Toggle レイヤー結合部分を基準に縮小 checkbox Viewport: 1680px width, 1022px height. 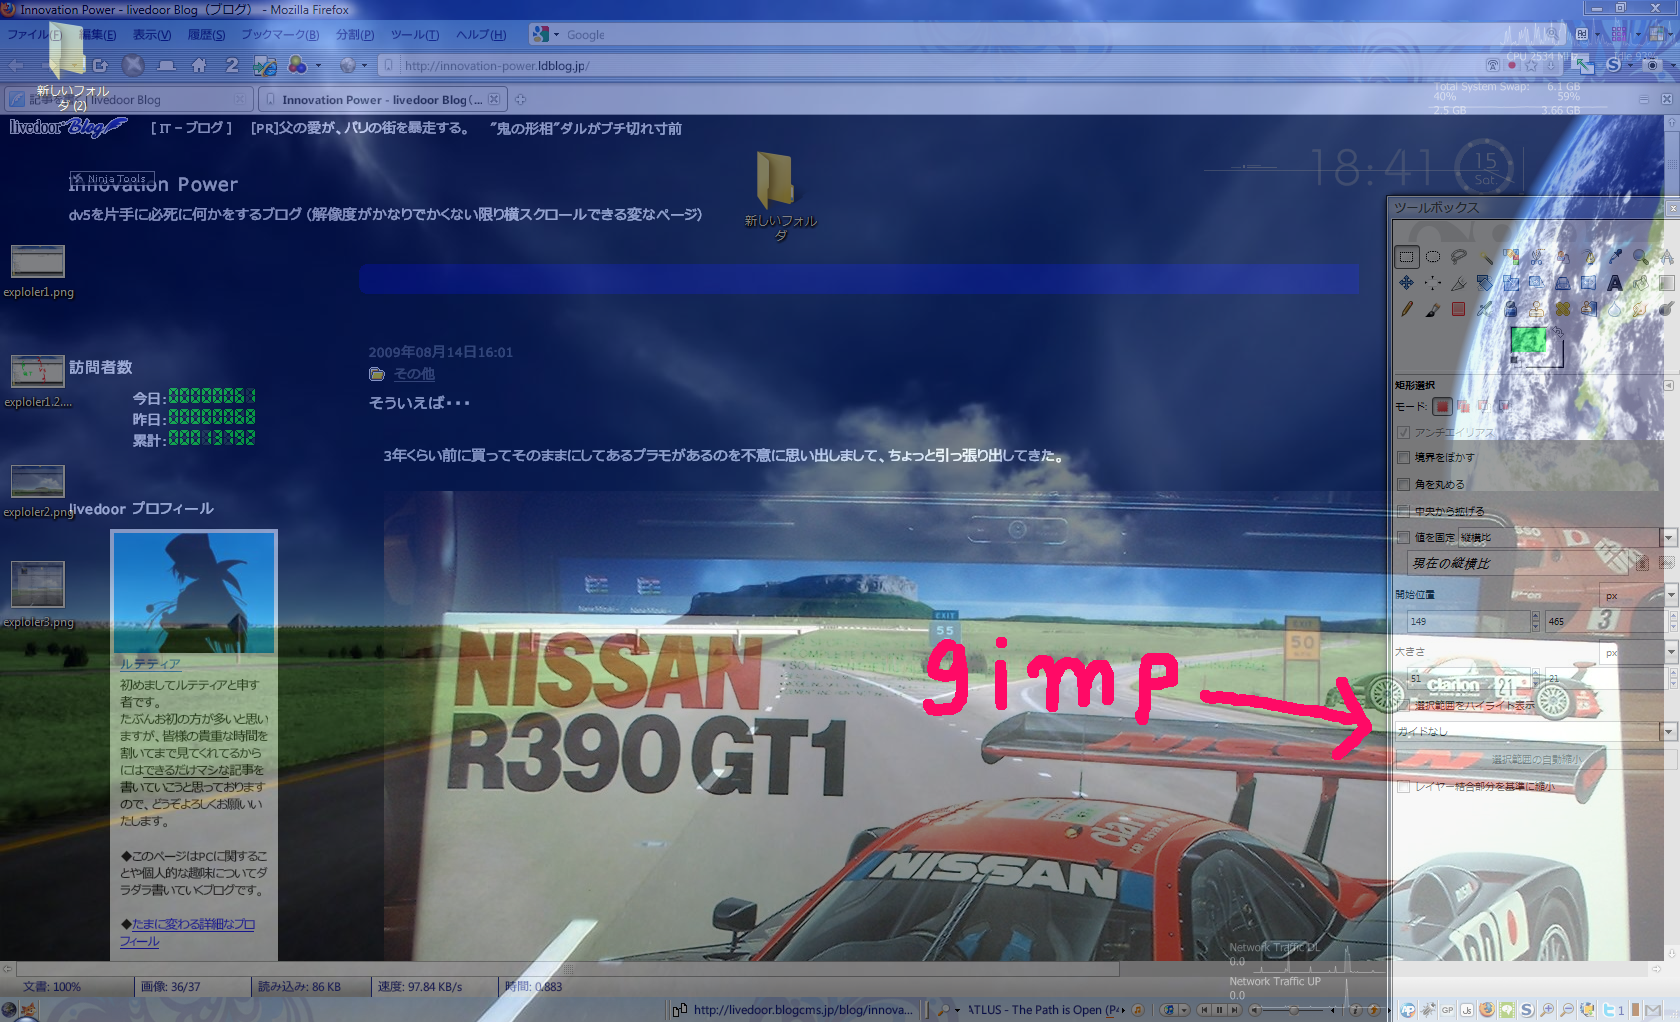click(1403, 787)
